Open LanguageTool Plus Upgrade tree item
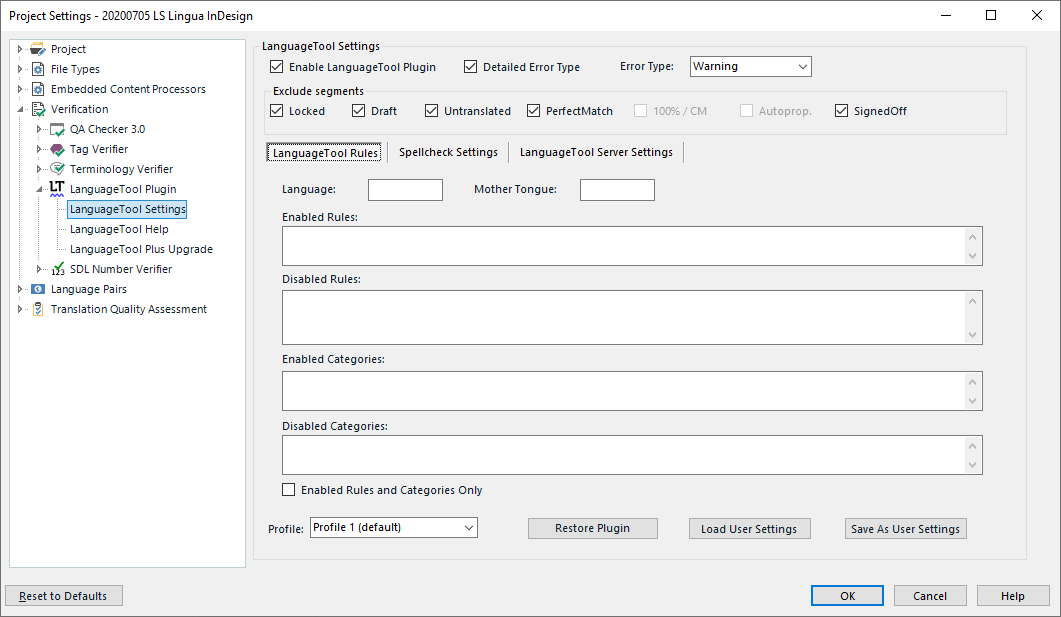 [141, 250]
